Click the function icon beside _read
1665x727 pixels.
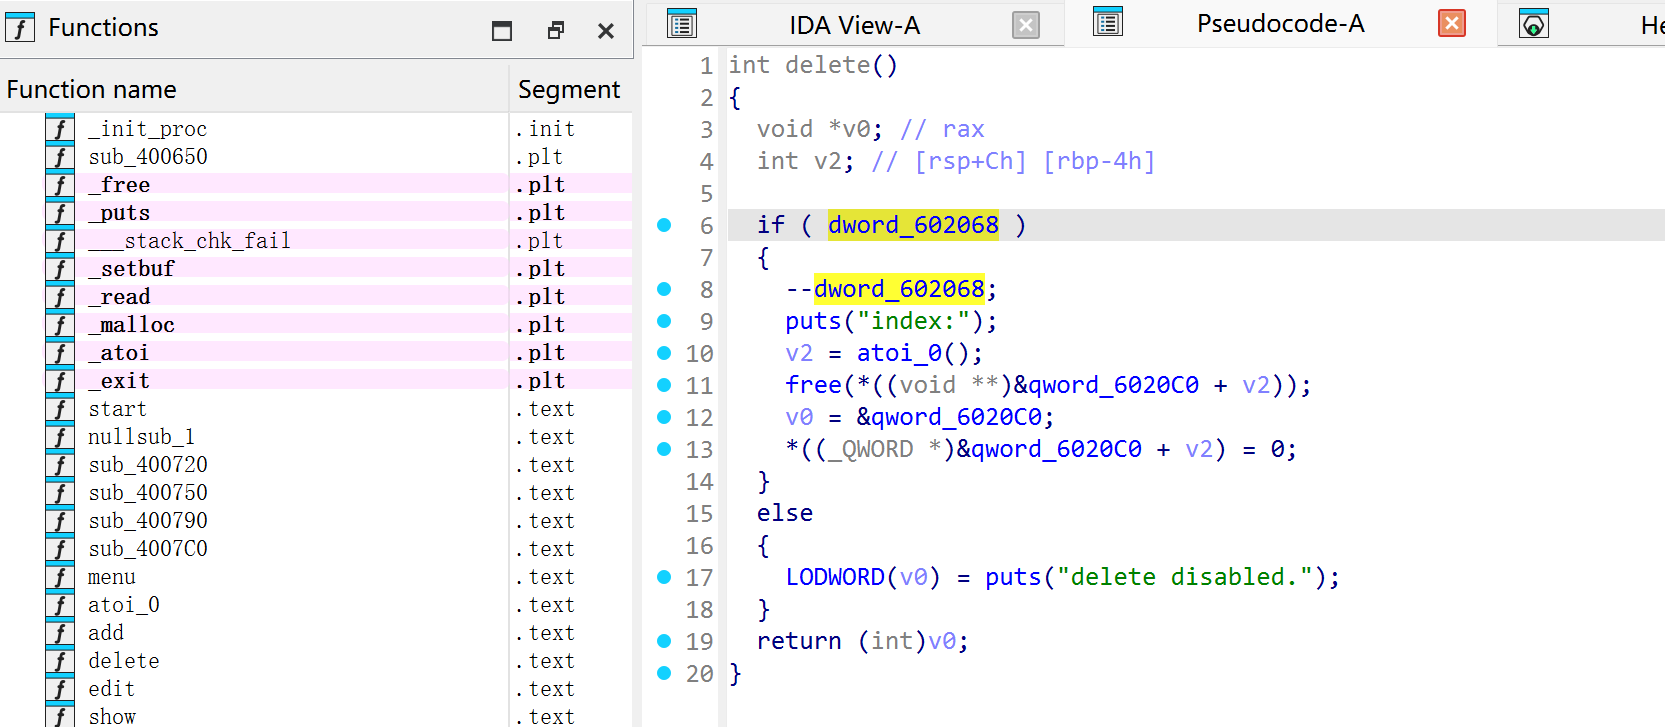(x=60, y=297)
